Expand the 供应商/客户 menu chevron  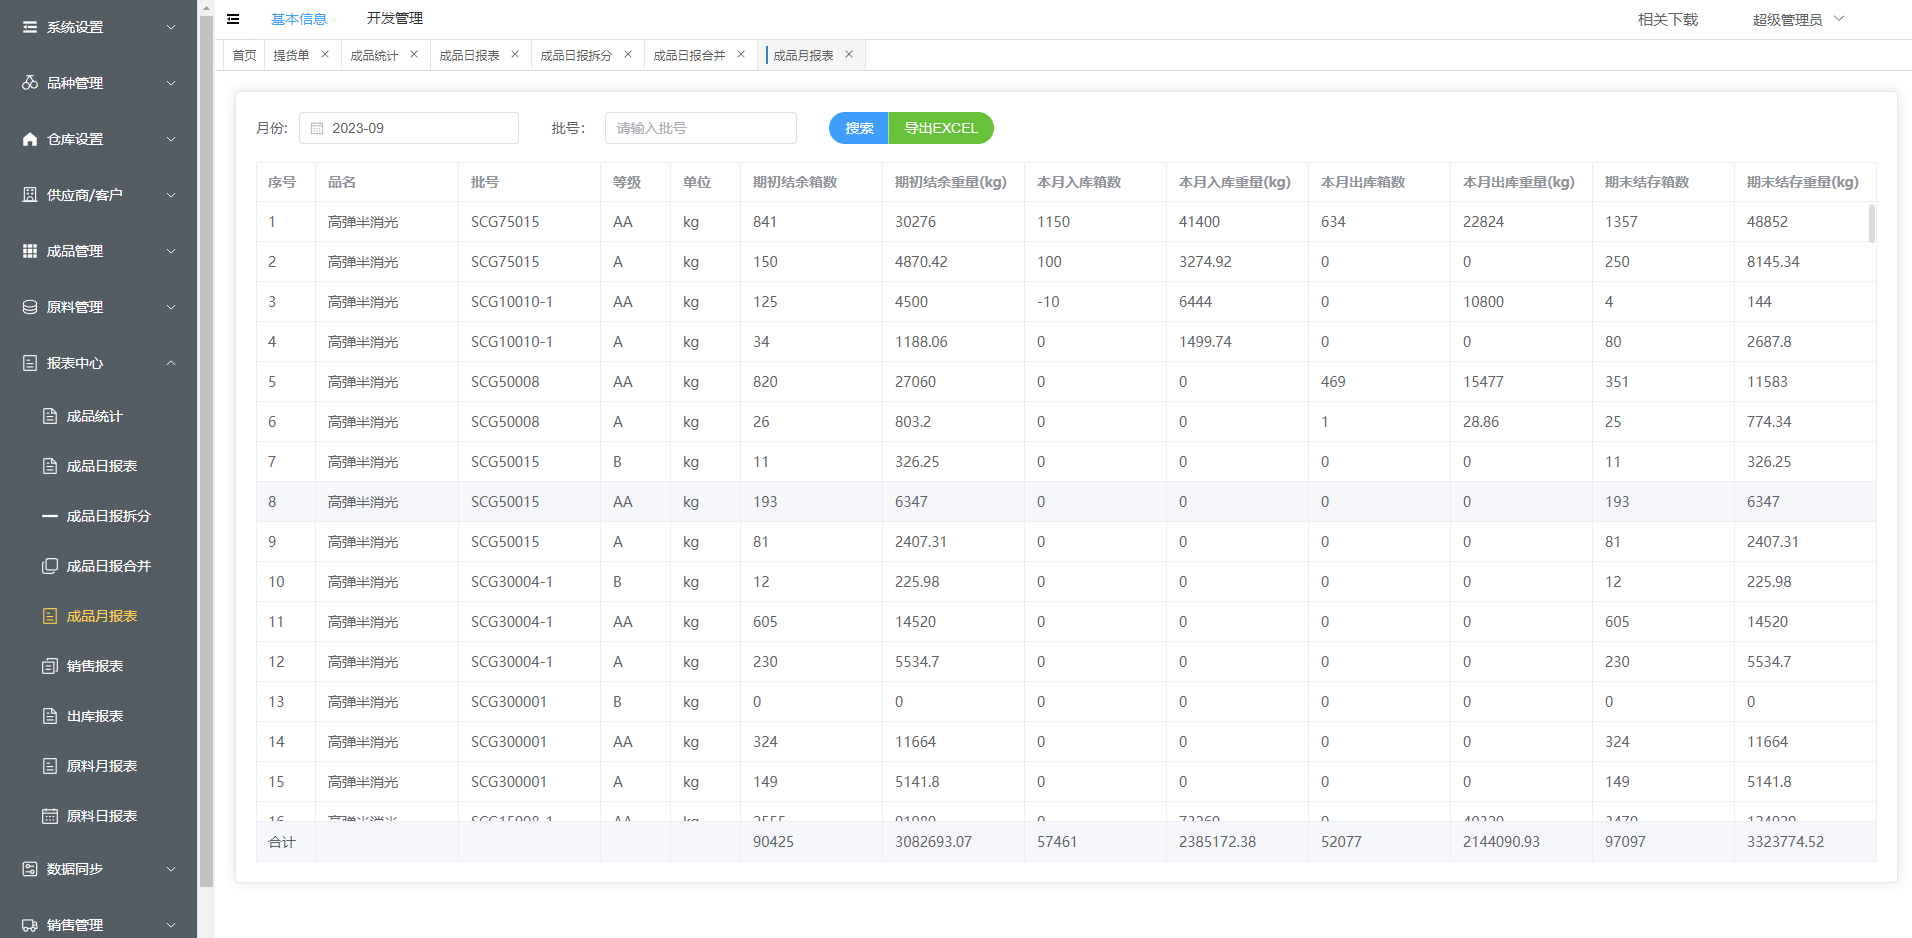171,195
